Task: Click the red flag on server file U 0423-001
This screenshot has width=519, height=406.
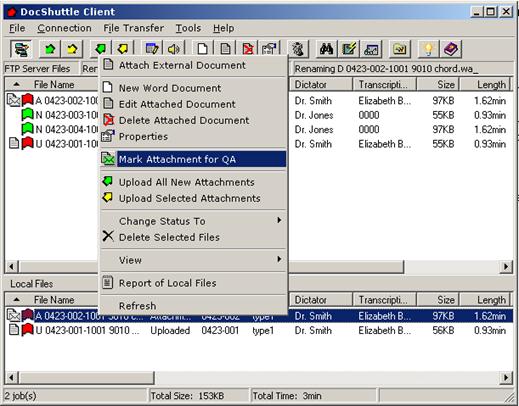Action: 28,143
